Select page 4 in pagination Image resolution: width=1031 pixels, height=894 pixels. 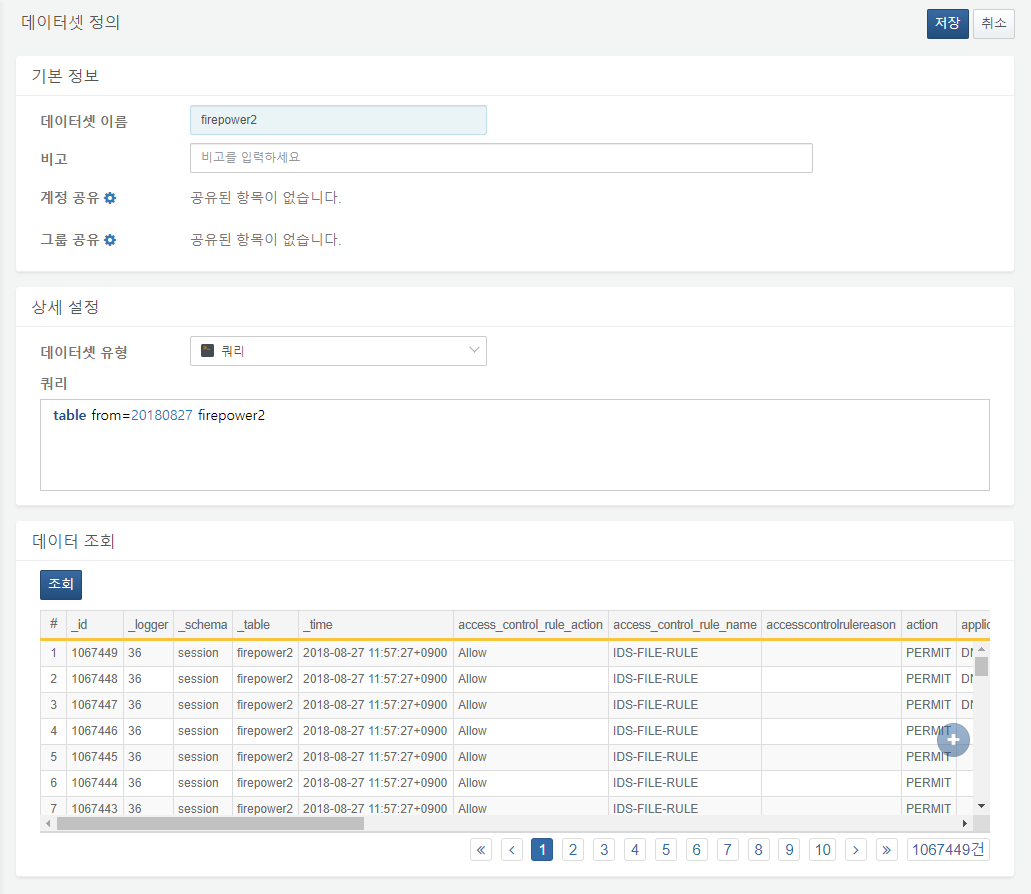tap(635, 850)
